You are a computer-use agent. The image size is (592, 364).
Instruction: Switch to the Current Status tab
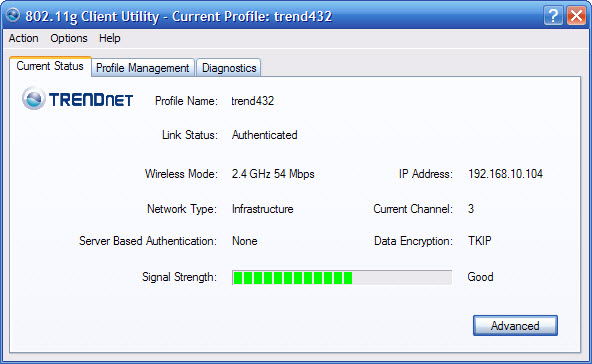click(50, 66)
